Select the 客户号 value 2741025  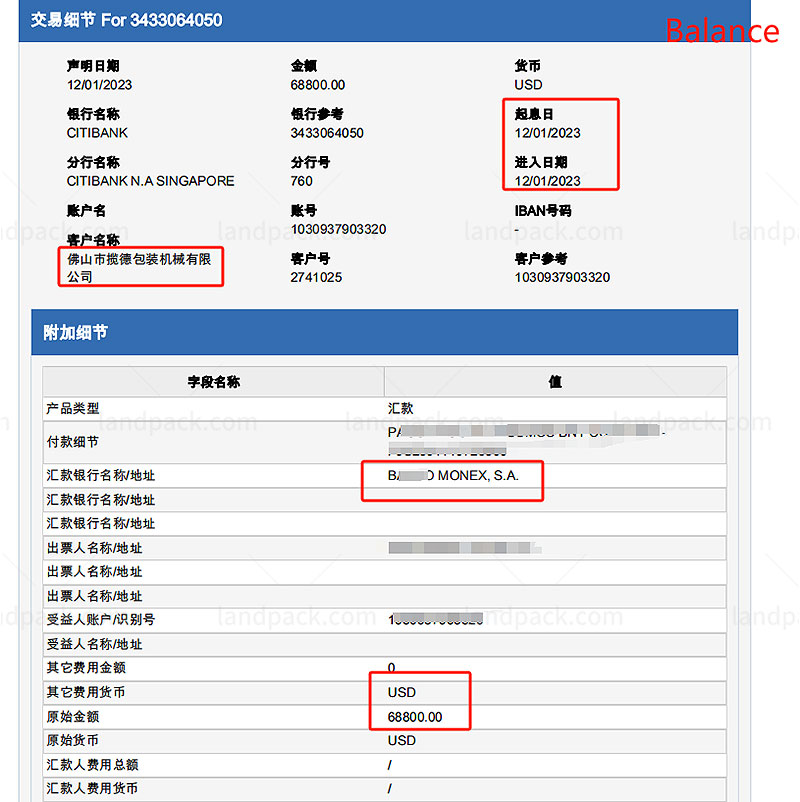[316, 277]
